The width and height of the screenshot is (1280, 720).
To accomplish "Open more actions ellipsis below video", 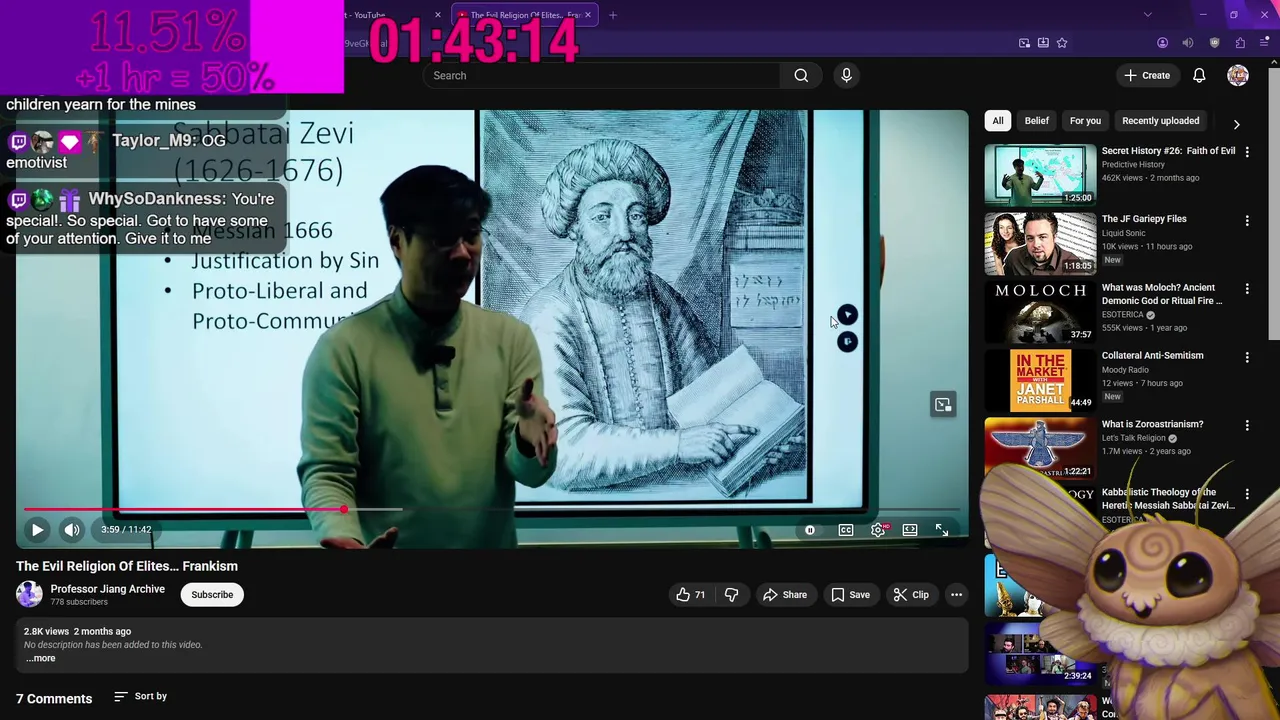I will tap(956, 595).
